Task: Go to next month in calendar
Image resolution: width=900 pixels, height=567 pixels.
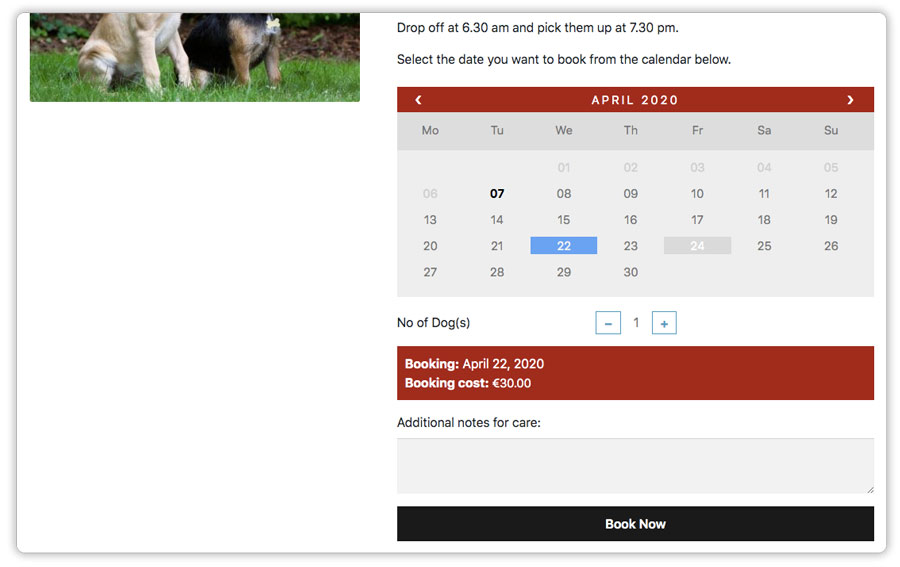Action: pyautogui.click(x=850, y=100)
